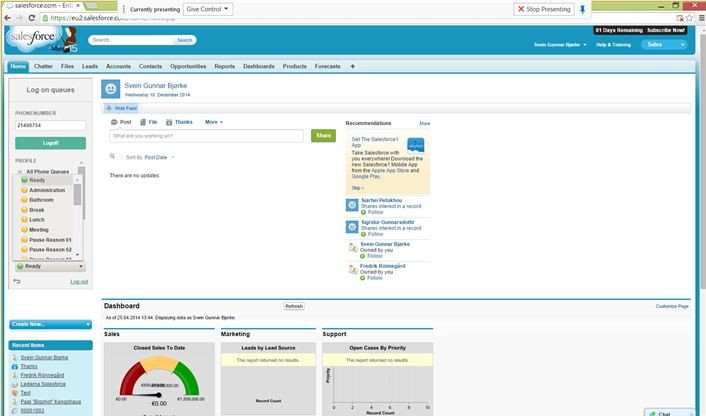This screenshot has height=416, width=706.
Task: Open Chrome menu hamburger icon
Action: pos(701,18)
